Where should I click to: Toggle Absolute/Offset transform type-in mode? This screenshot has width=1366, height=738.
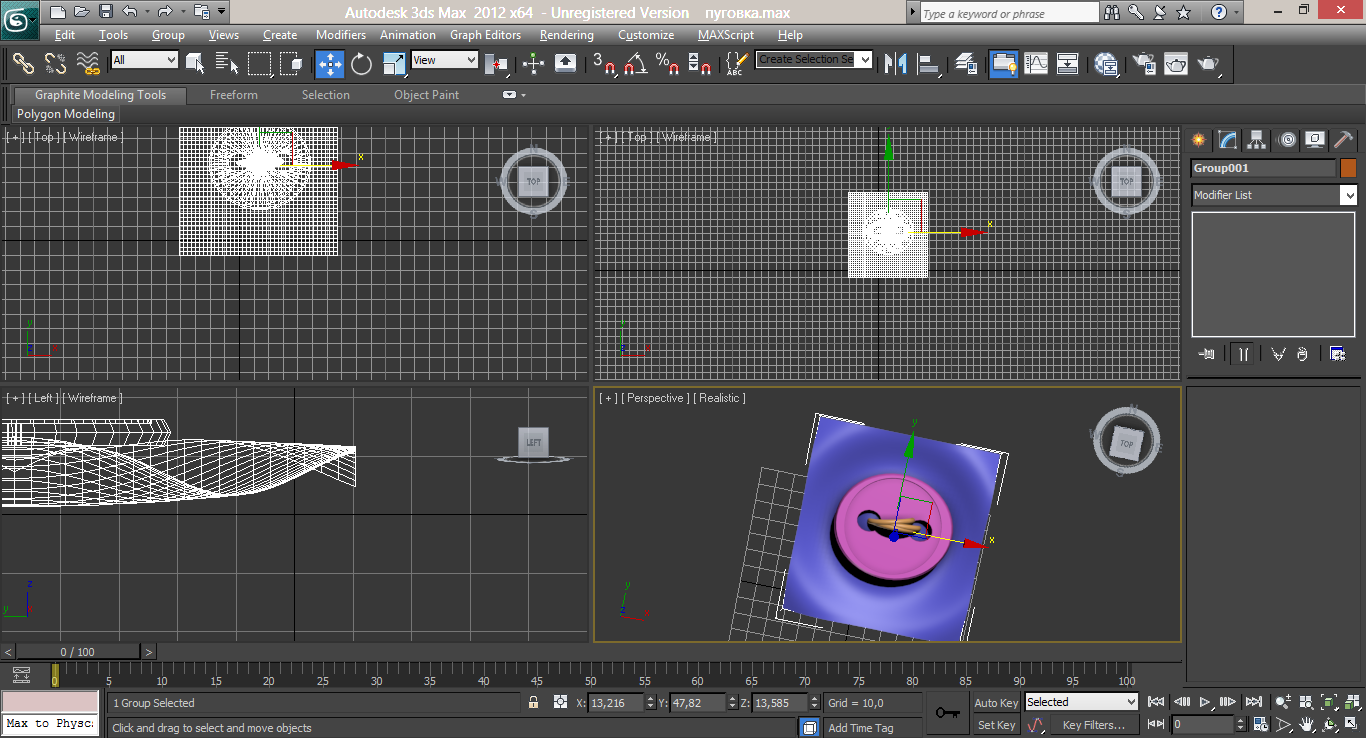560,703
